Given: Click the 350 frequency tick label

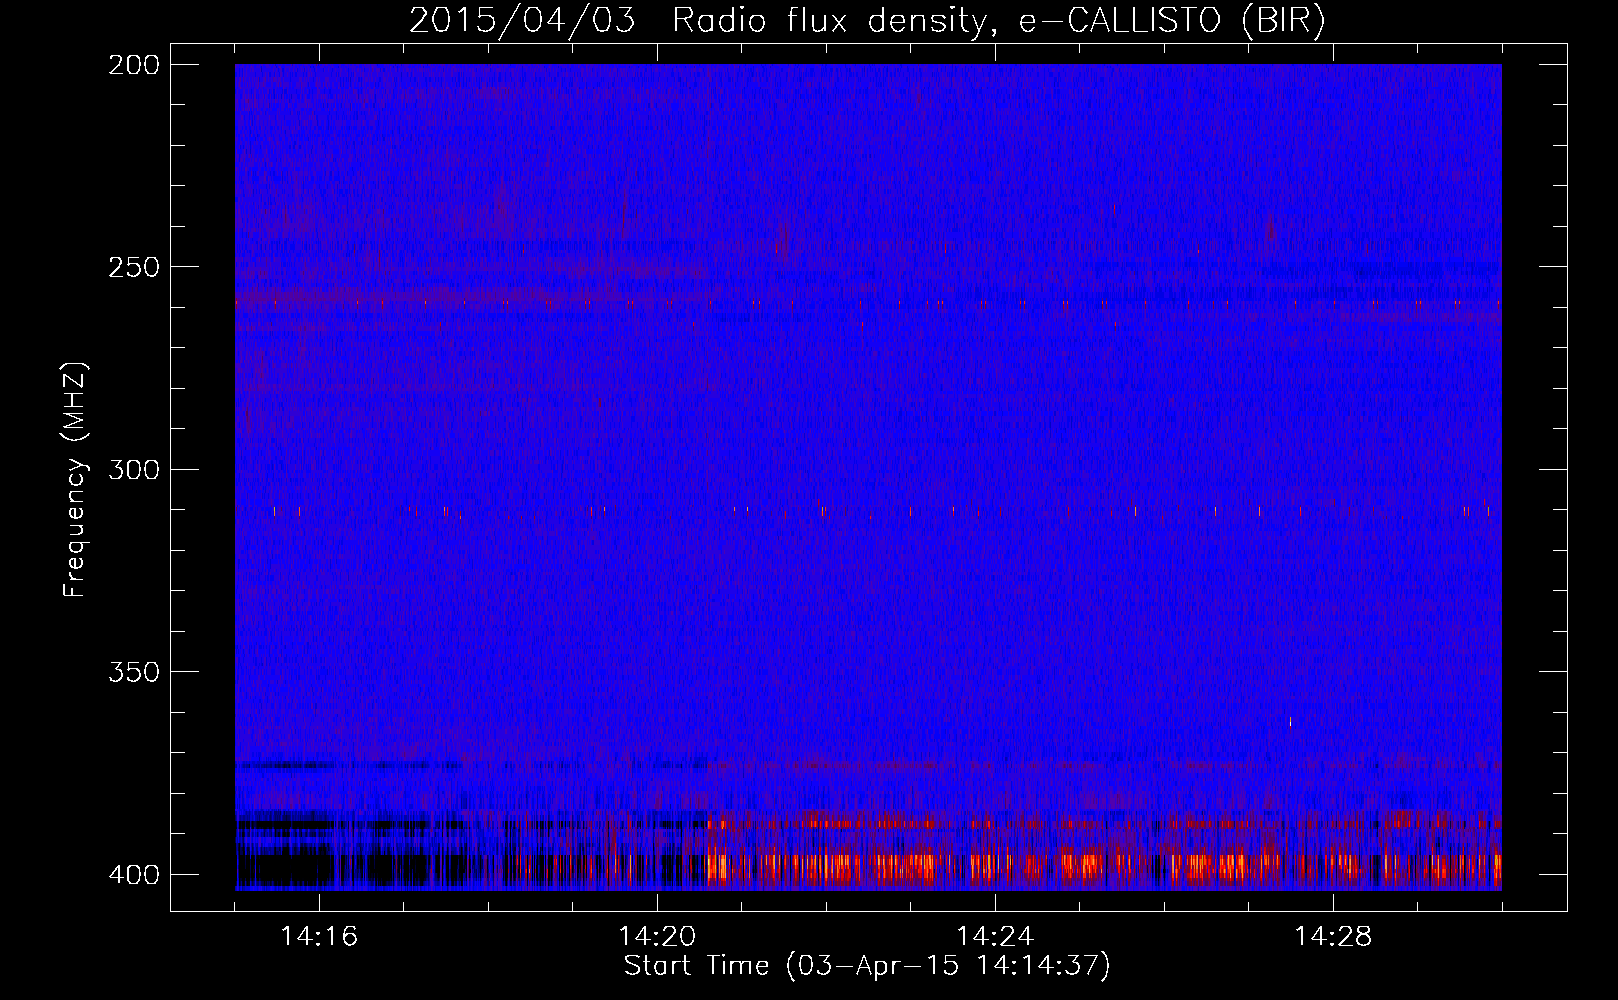Looking at the screenshot, I should (133, 672).
